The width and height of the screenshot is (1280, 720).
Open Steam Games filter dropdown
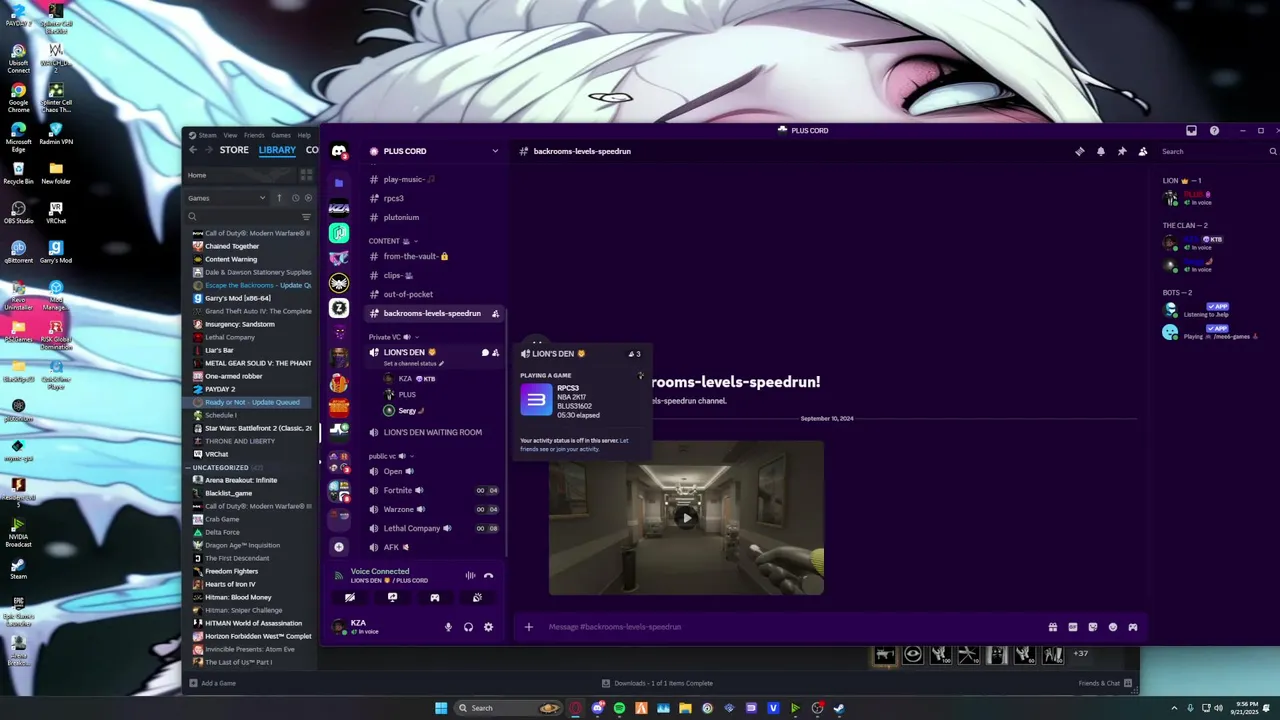pyautogui.click(x=227, y=198)
